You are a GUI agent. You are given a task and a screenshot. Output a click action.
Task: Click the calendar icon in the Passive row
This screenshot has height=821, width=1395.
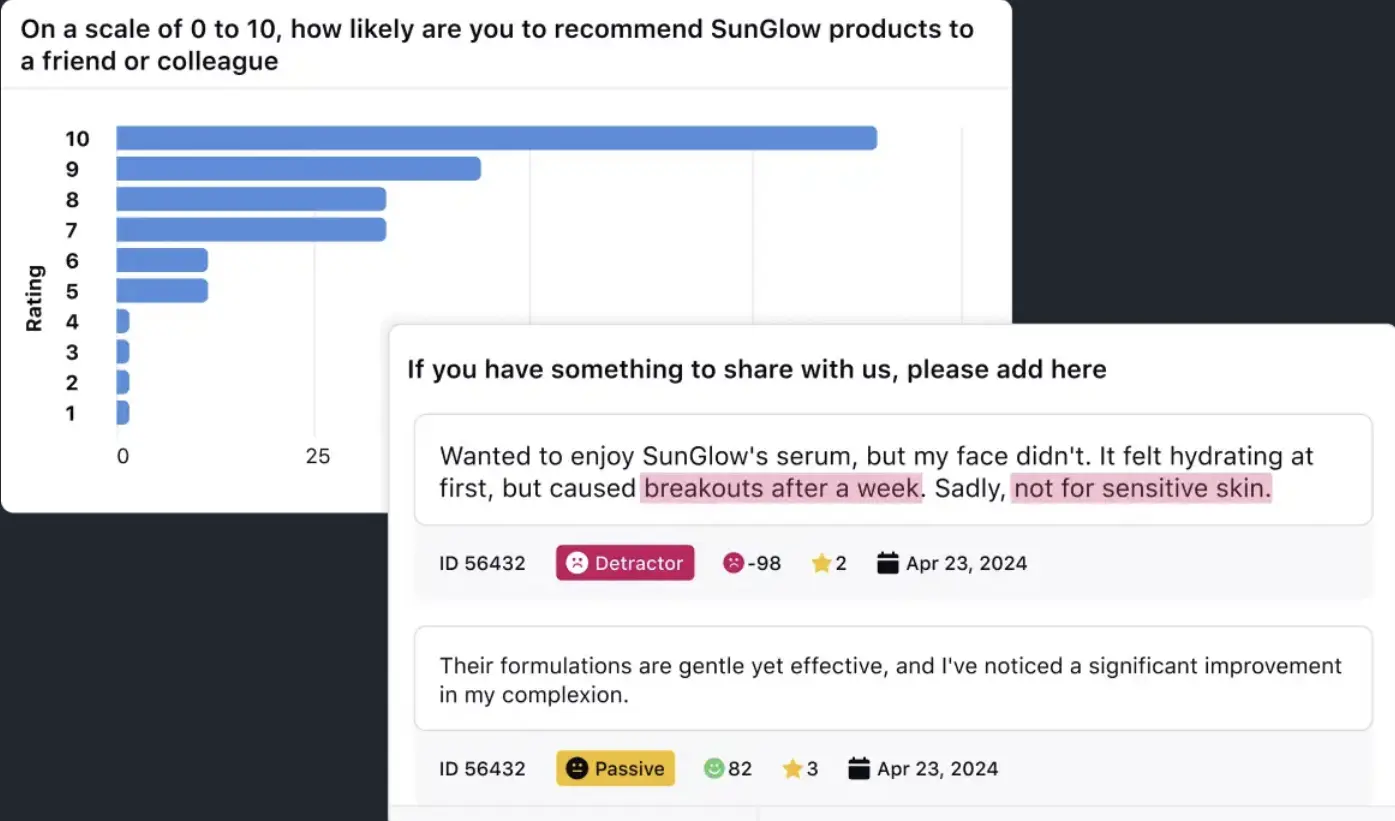(858, 769)
